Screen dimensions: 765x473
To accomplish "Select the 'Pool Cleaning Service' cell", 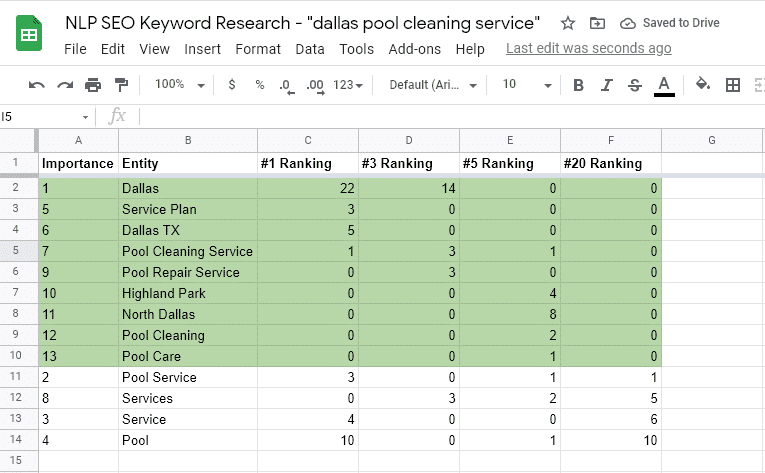I will pos(188,251).
